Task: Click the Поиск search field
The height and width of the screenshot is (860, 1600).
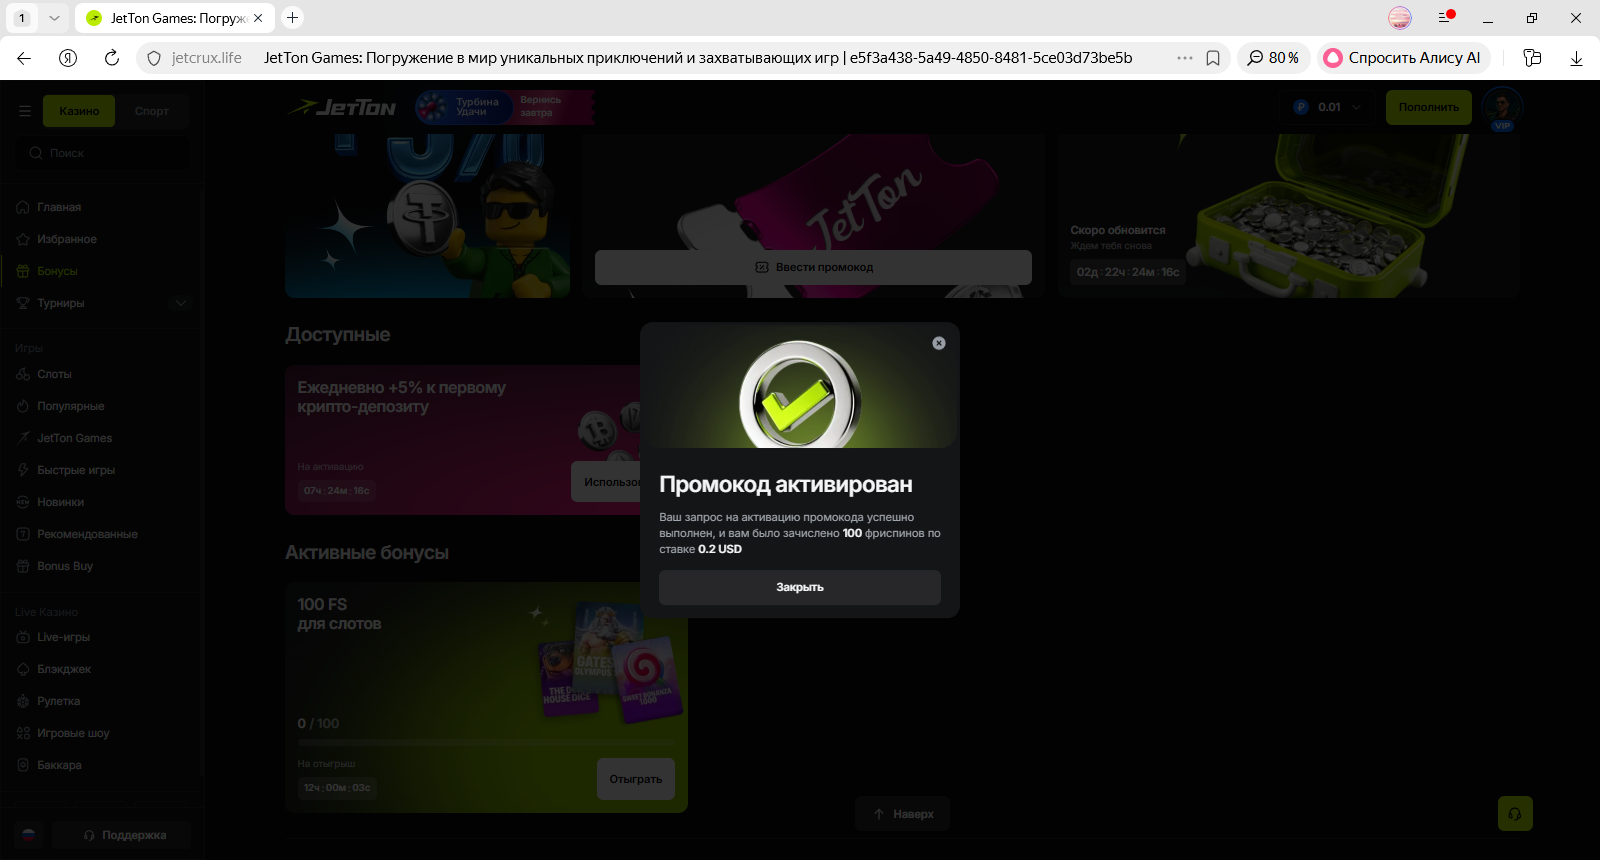Action: [102, 153]
